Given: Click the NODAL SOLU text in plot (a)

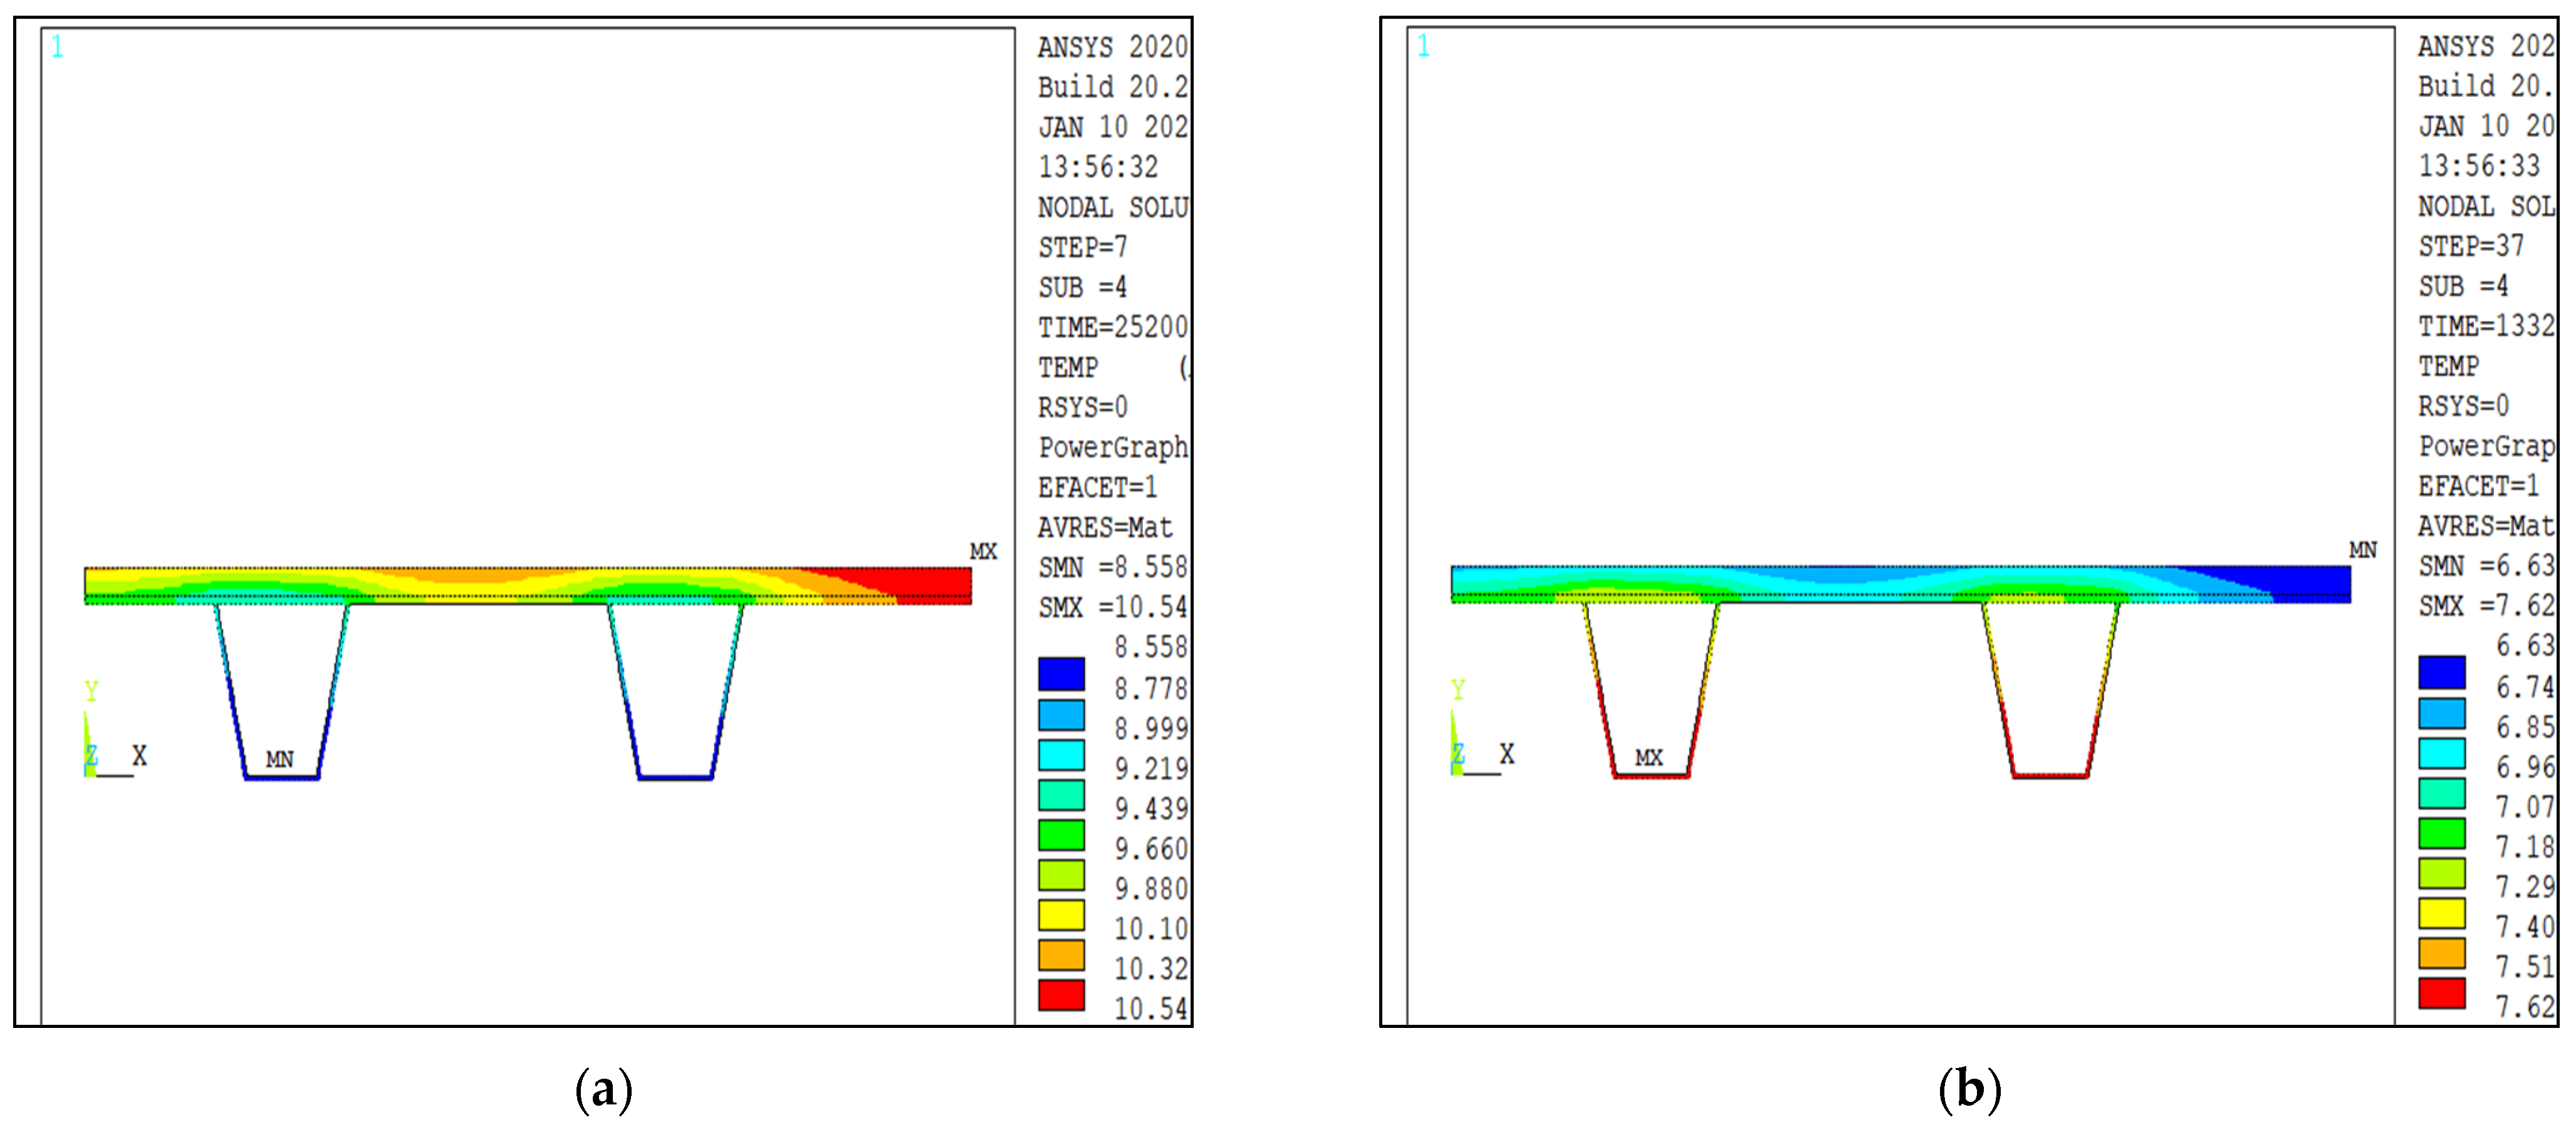Looking at the screenshot, I should point(1113,207).
